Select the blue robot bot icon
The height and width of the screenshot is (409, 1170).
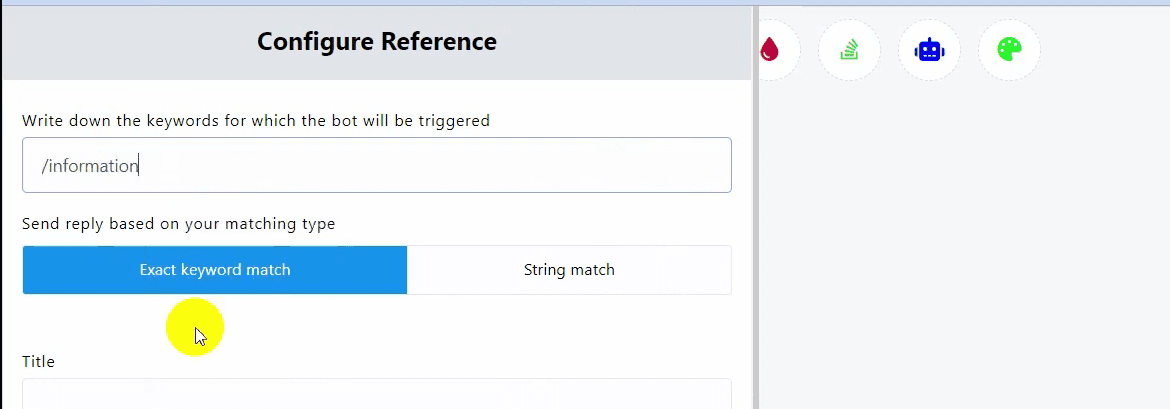pyautogui.click(x=929, y=49)
